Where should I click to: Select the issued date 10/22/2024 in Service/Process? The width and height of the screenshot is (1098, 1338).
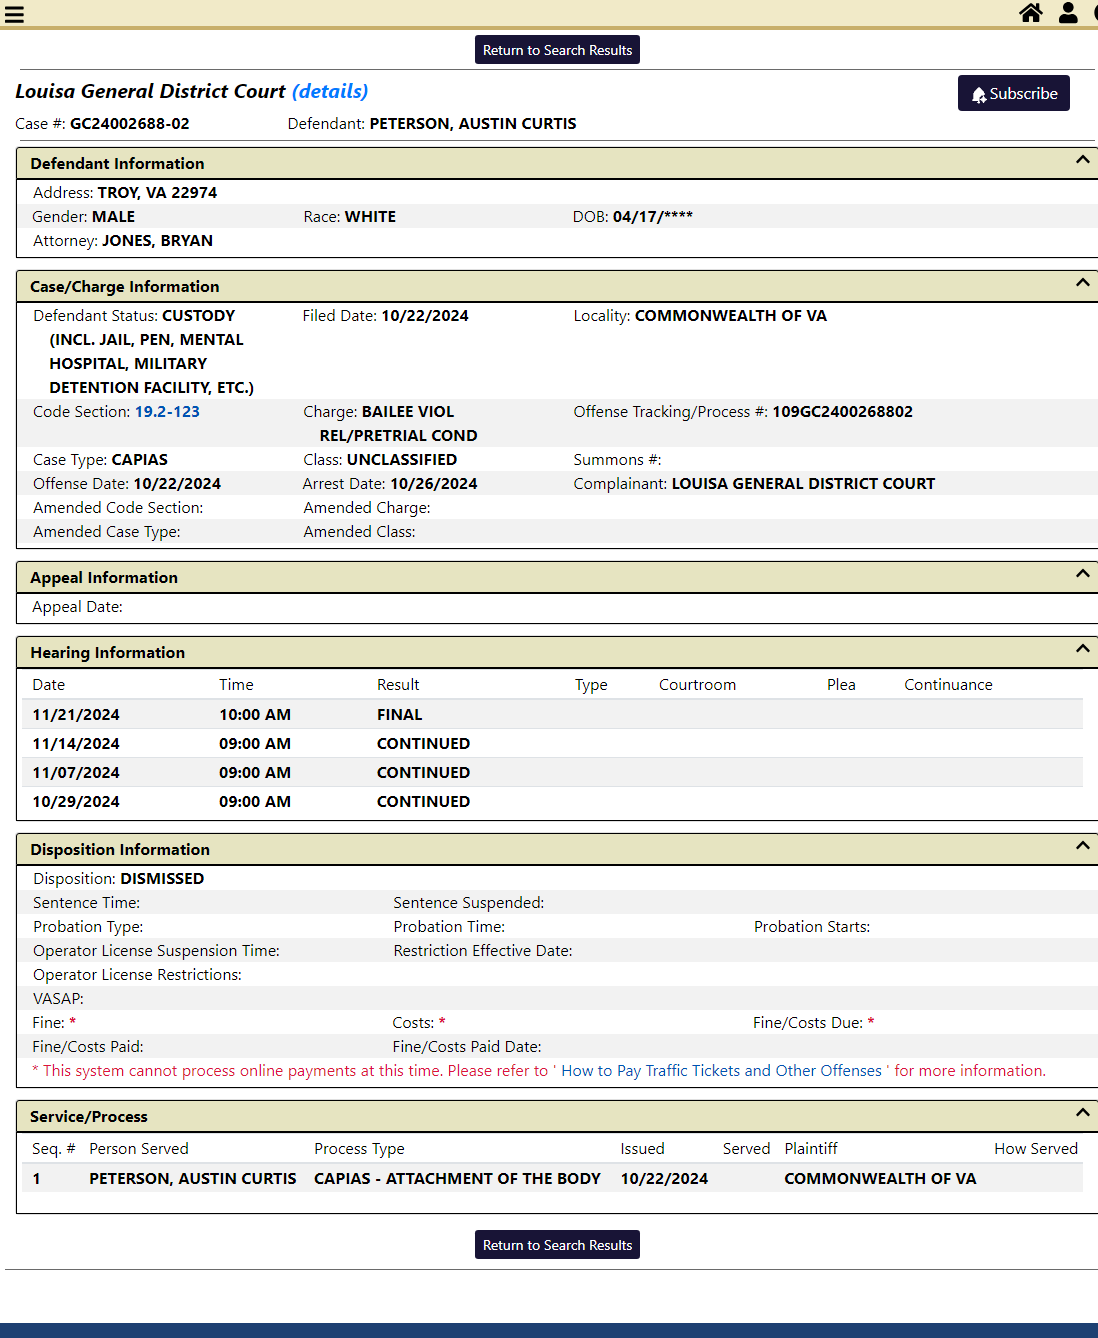click(664, 1179)
